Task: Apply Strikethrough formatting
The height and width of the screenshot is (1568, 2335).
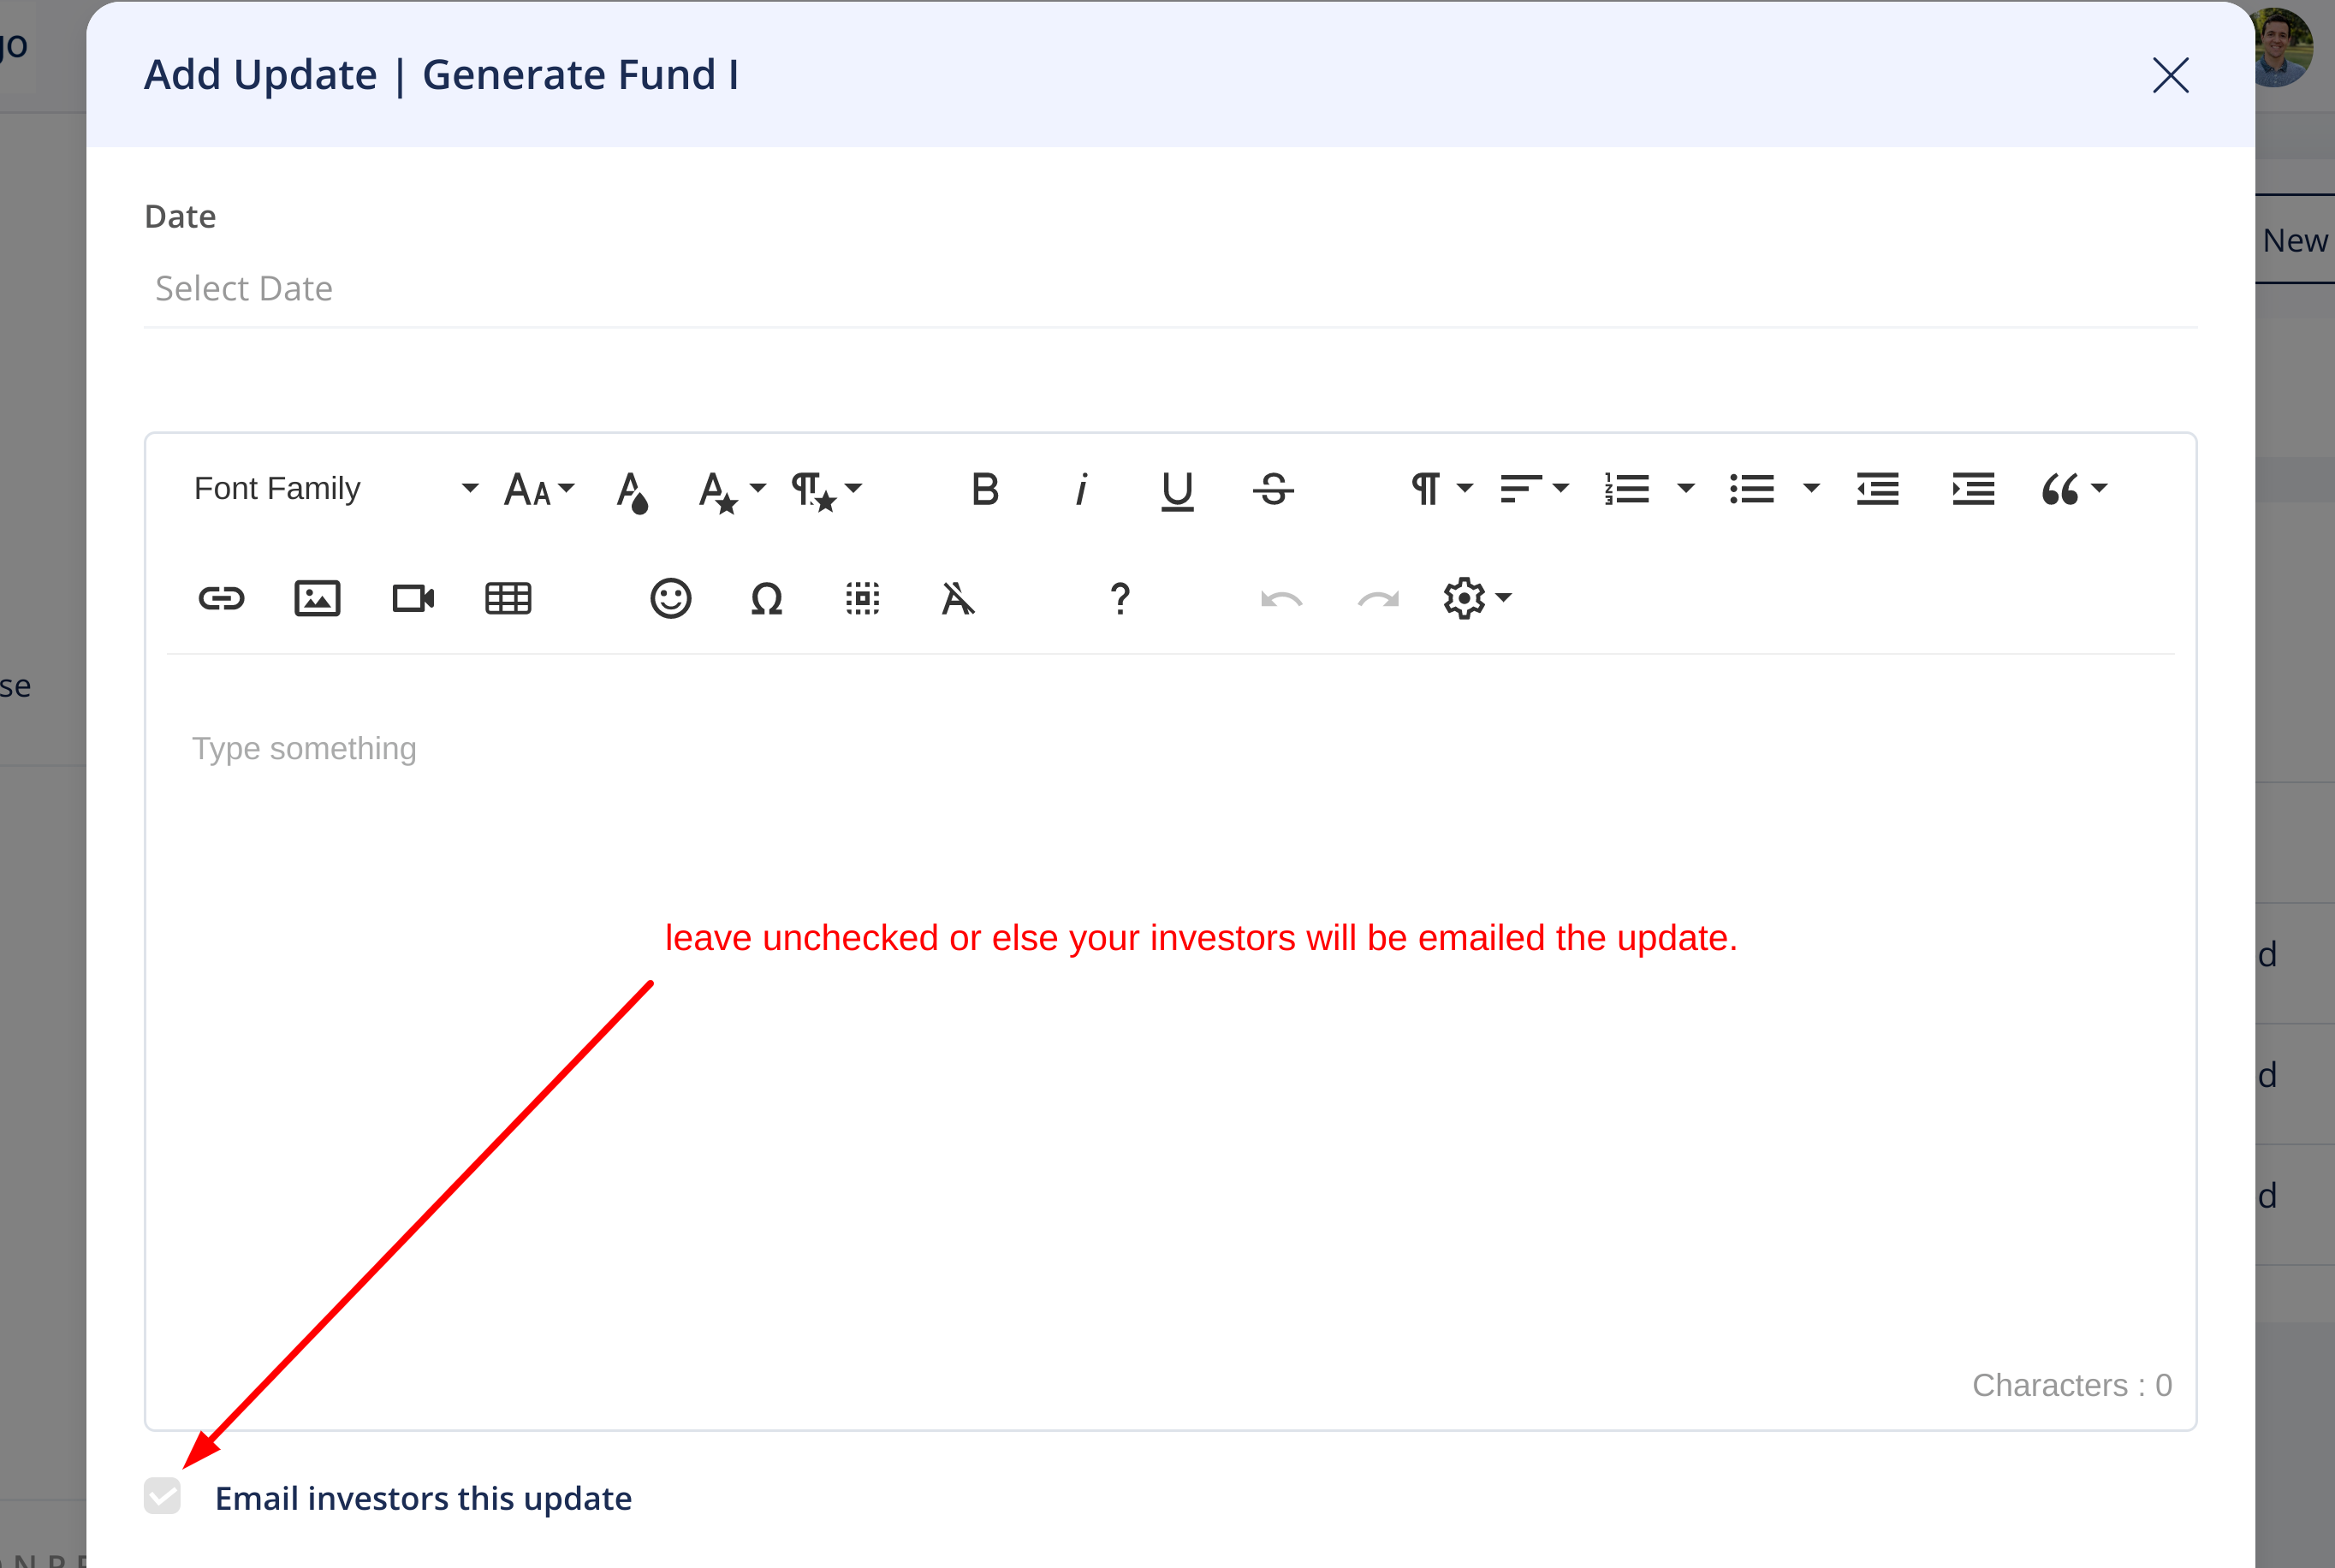Action: [x=1273, y=489]
